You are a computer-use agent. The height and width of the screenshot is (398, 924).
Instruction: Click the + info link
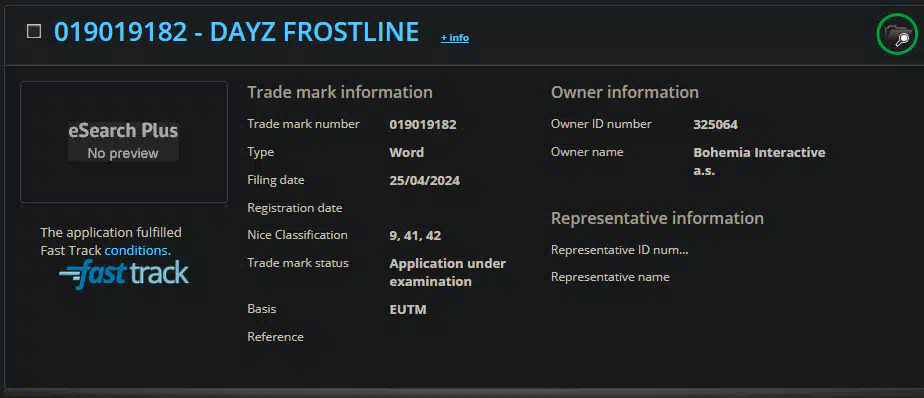pyautogui.click(x=455, y=38)
